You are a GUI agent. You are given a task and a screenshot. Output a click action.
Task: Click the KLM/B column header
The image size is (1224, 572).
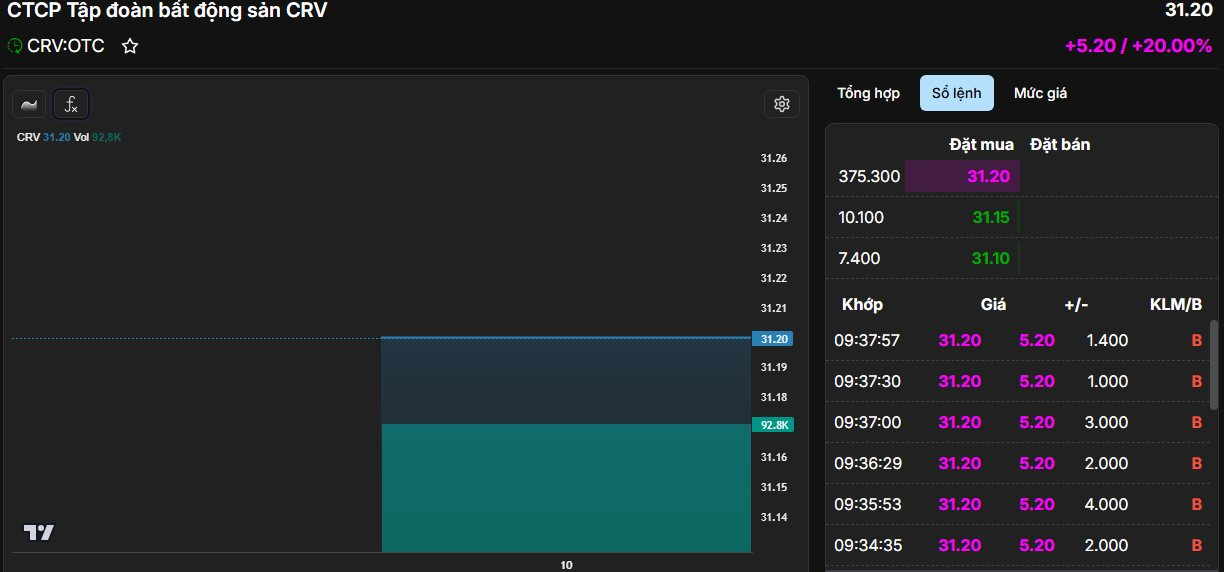pyautogui.click(x=1175, y=304)
